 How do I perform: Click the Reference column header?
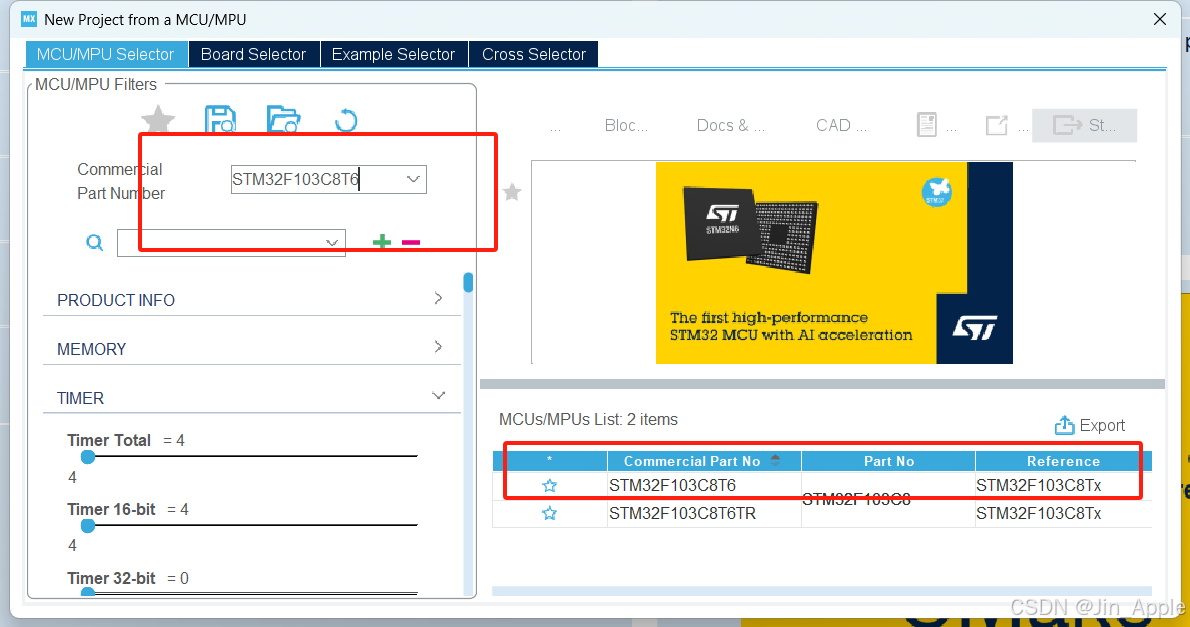(1063, 461)
